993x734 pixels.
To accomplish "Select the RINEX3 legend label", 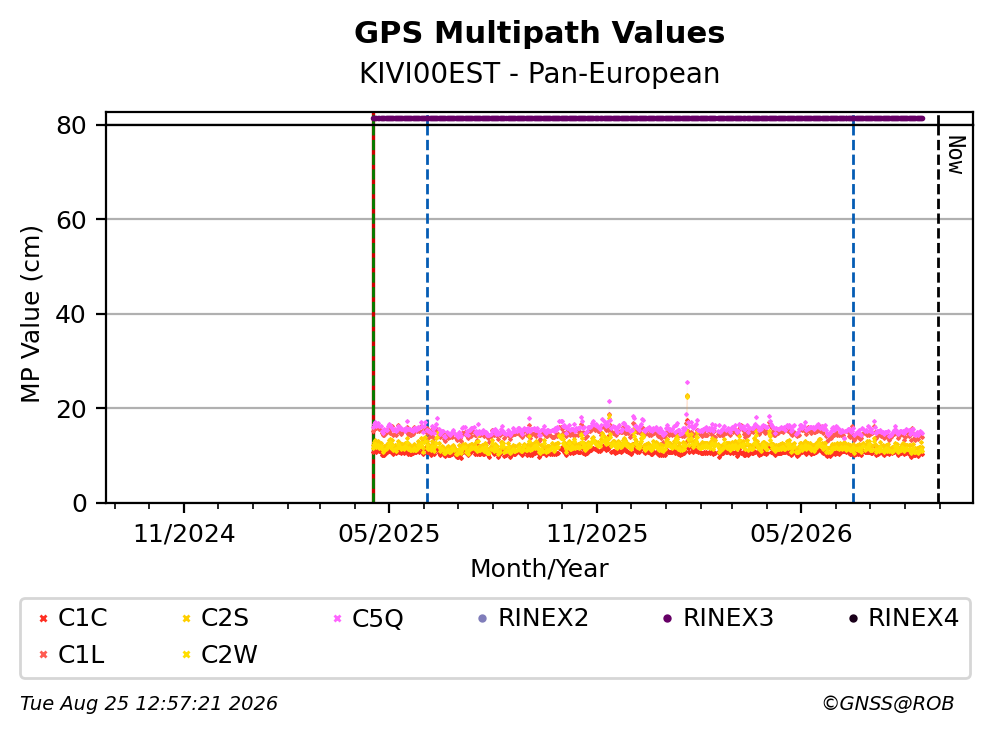I will tap(728, 618).
